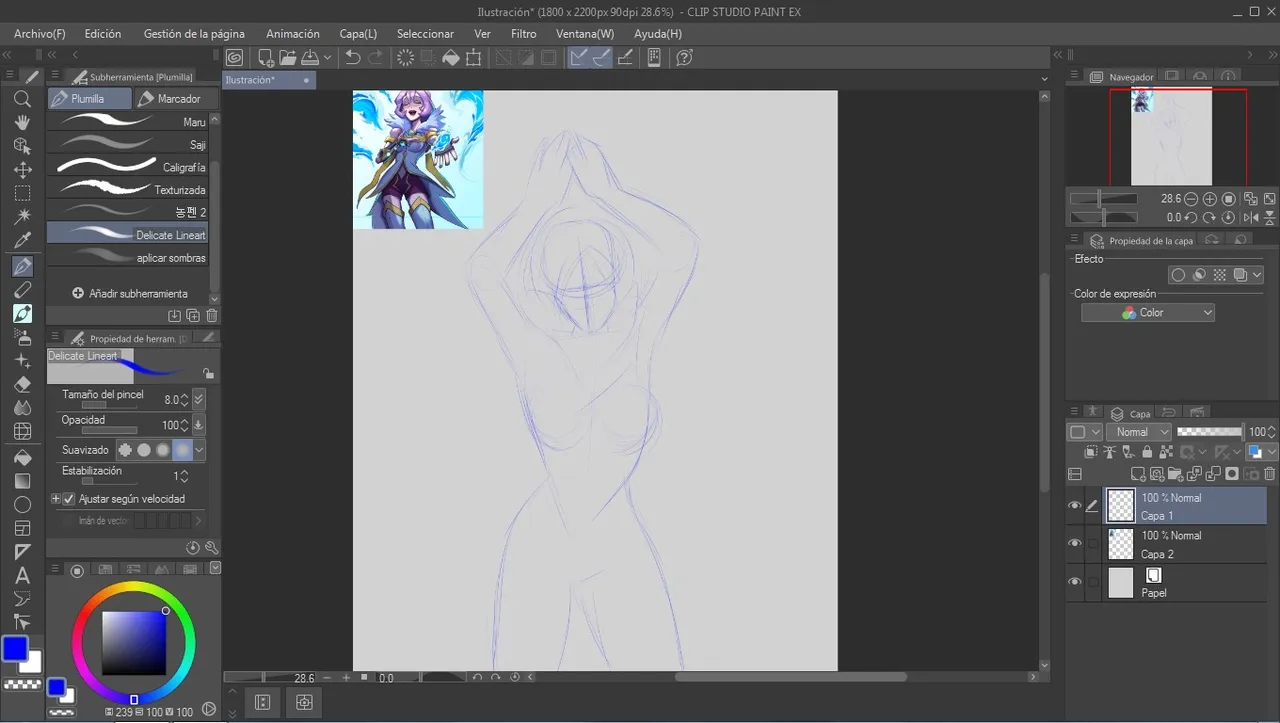Open the blending mode Normal dropdown
This screenshot has height=723, width=1280.
coord(1138,432)
